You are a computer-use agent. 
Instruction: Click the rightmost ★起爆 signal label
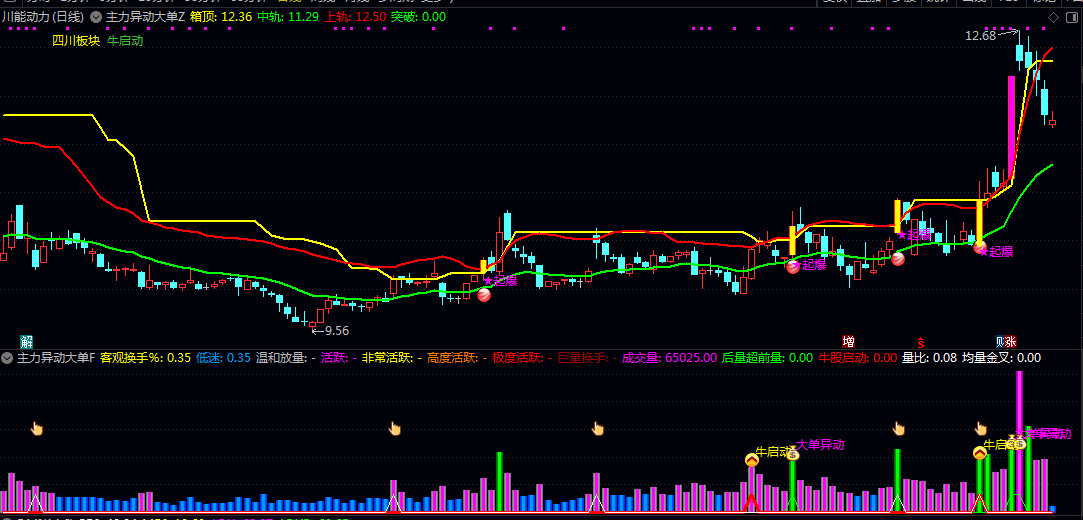(996, 251)
